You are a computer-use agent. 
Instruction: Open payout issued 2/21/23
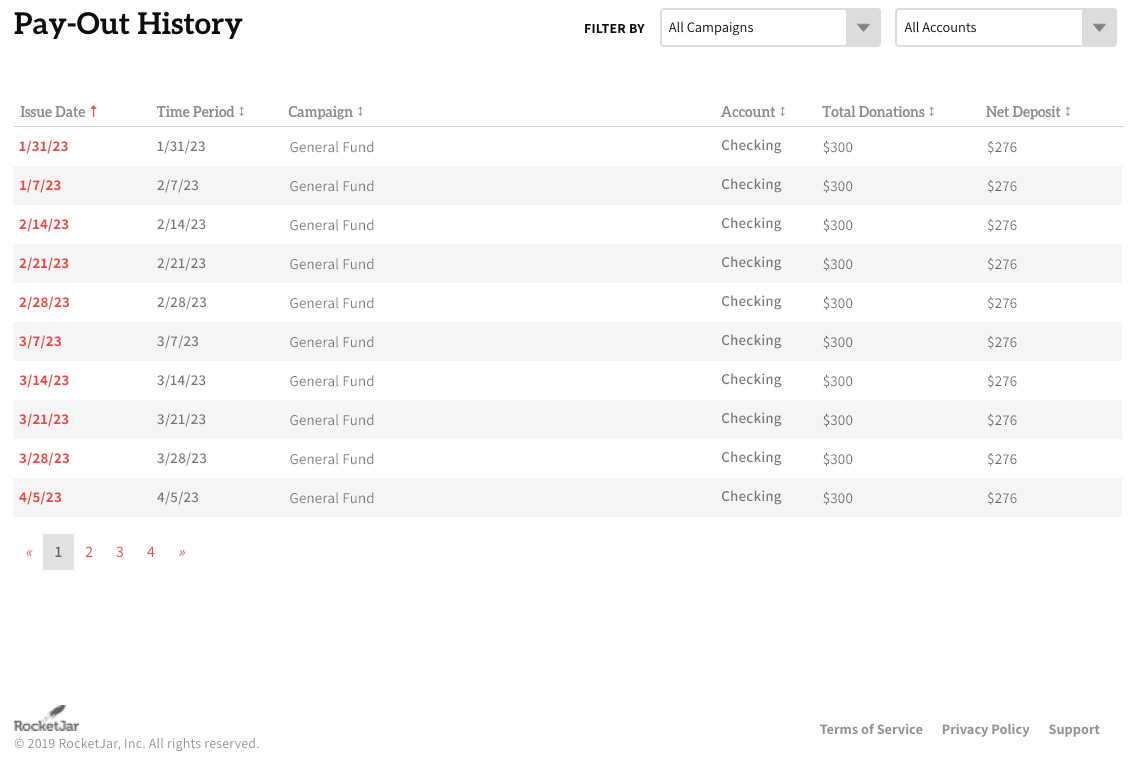pos(44,263)
